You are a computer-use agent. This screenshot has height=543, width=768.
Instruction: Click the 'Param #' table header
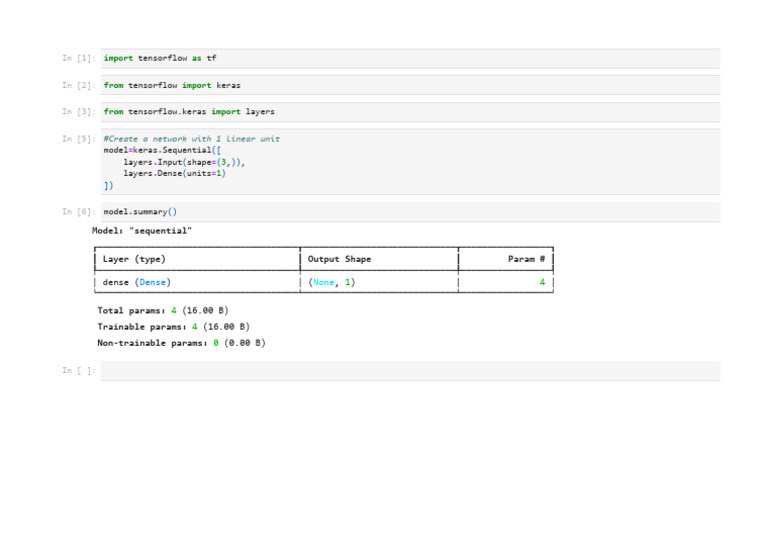(x=527, y=259)
